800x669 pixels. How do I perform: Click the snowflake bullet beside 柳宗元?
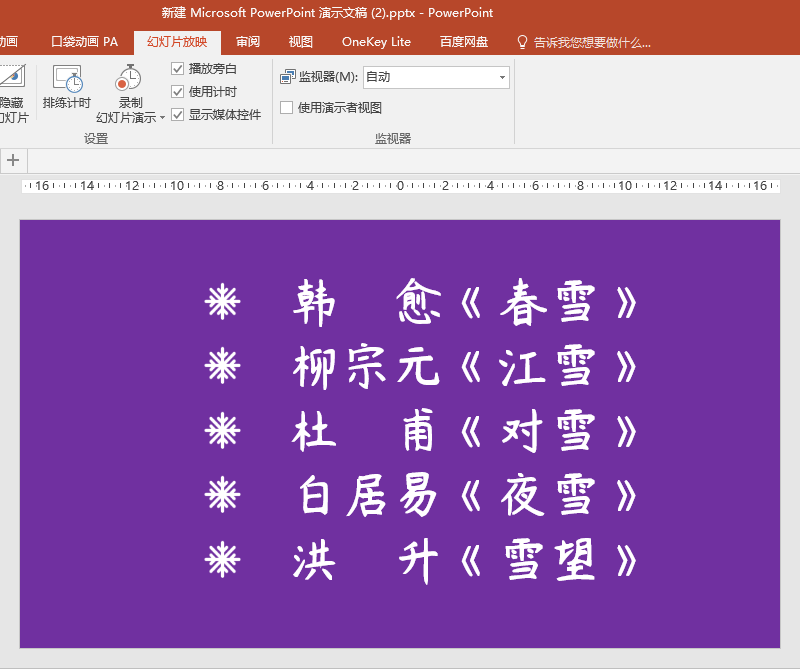[x=222, y=366]
